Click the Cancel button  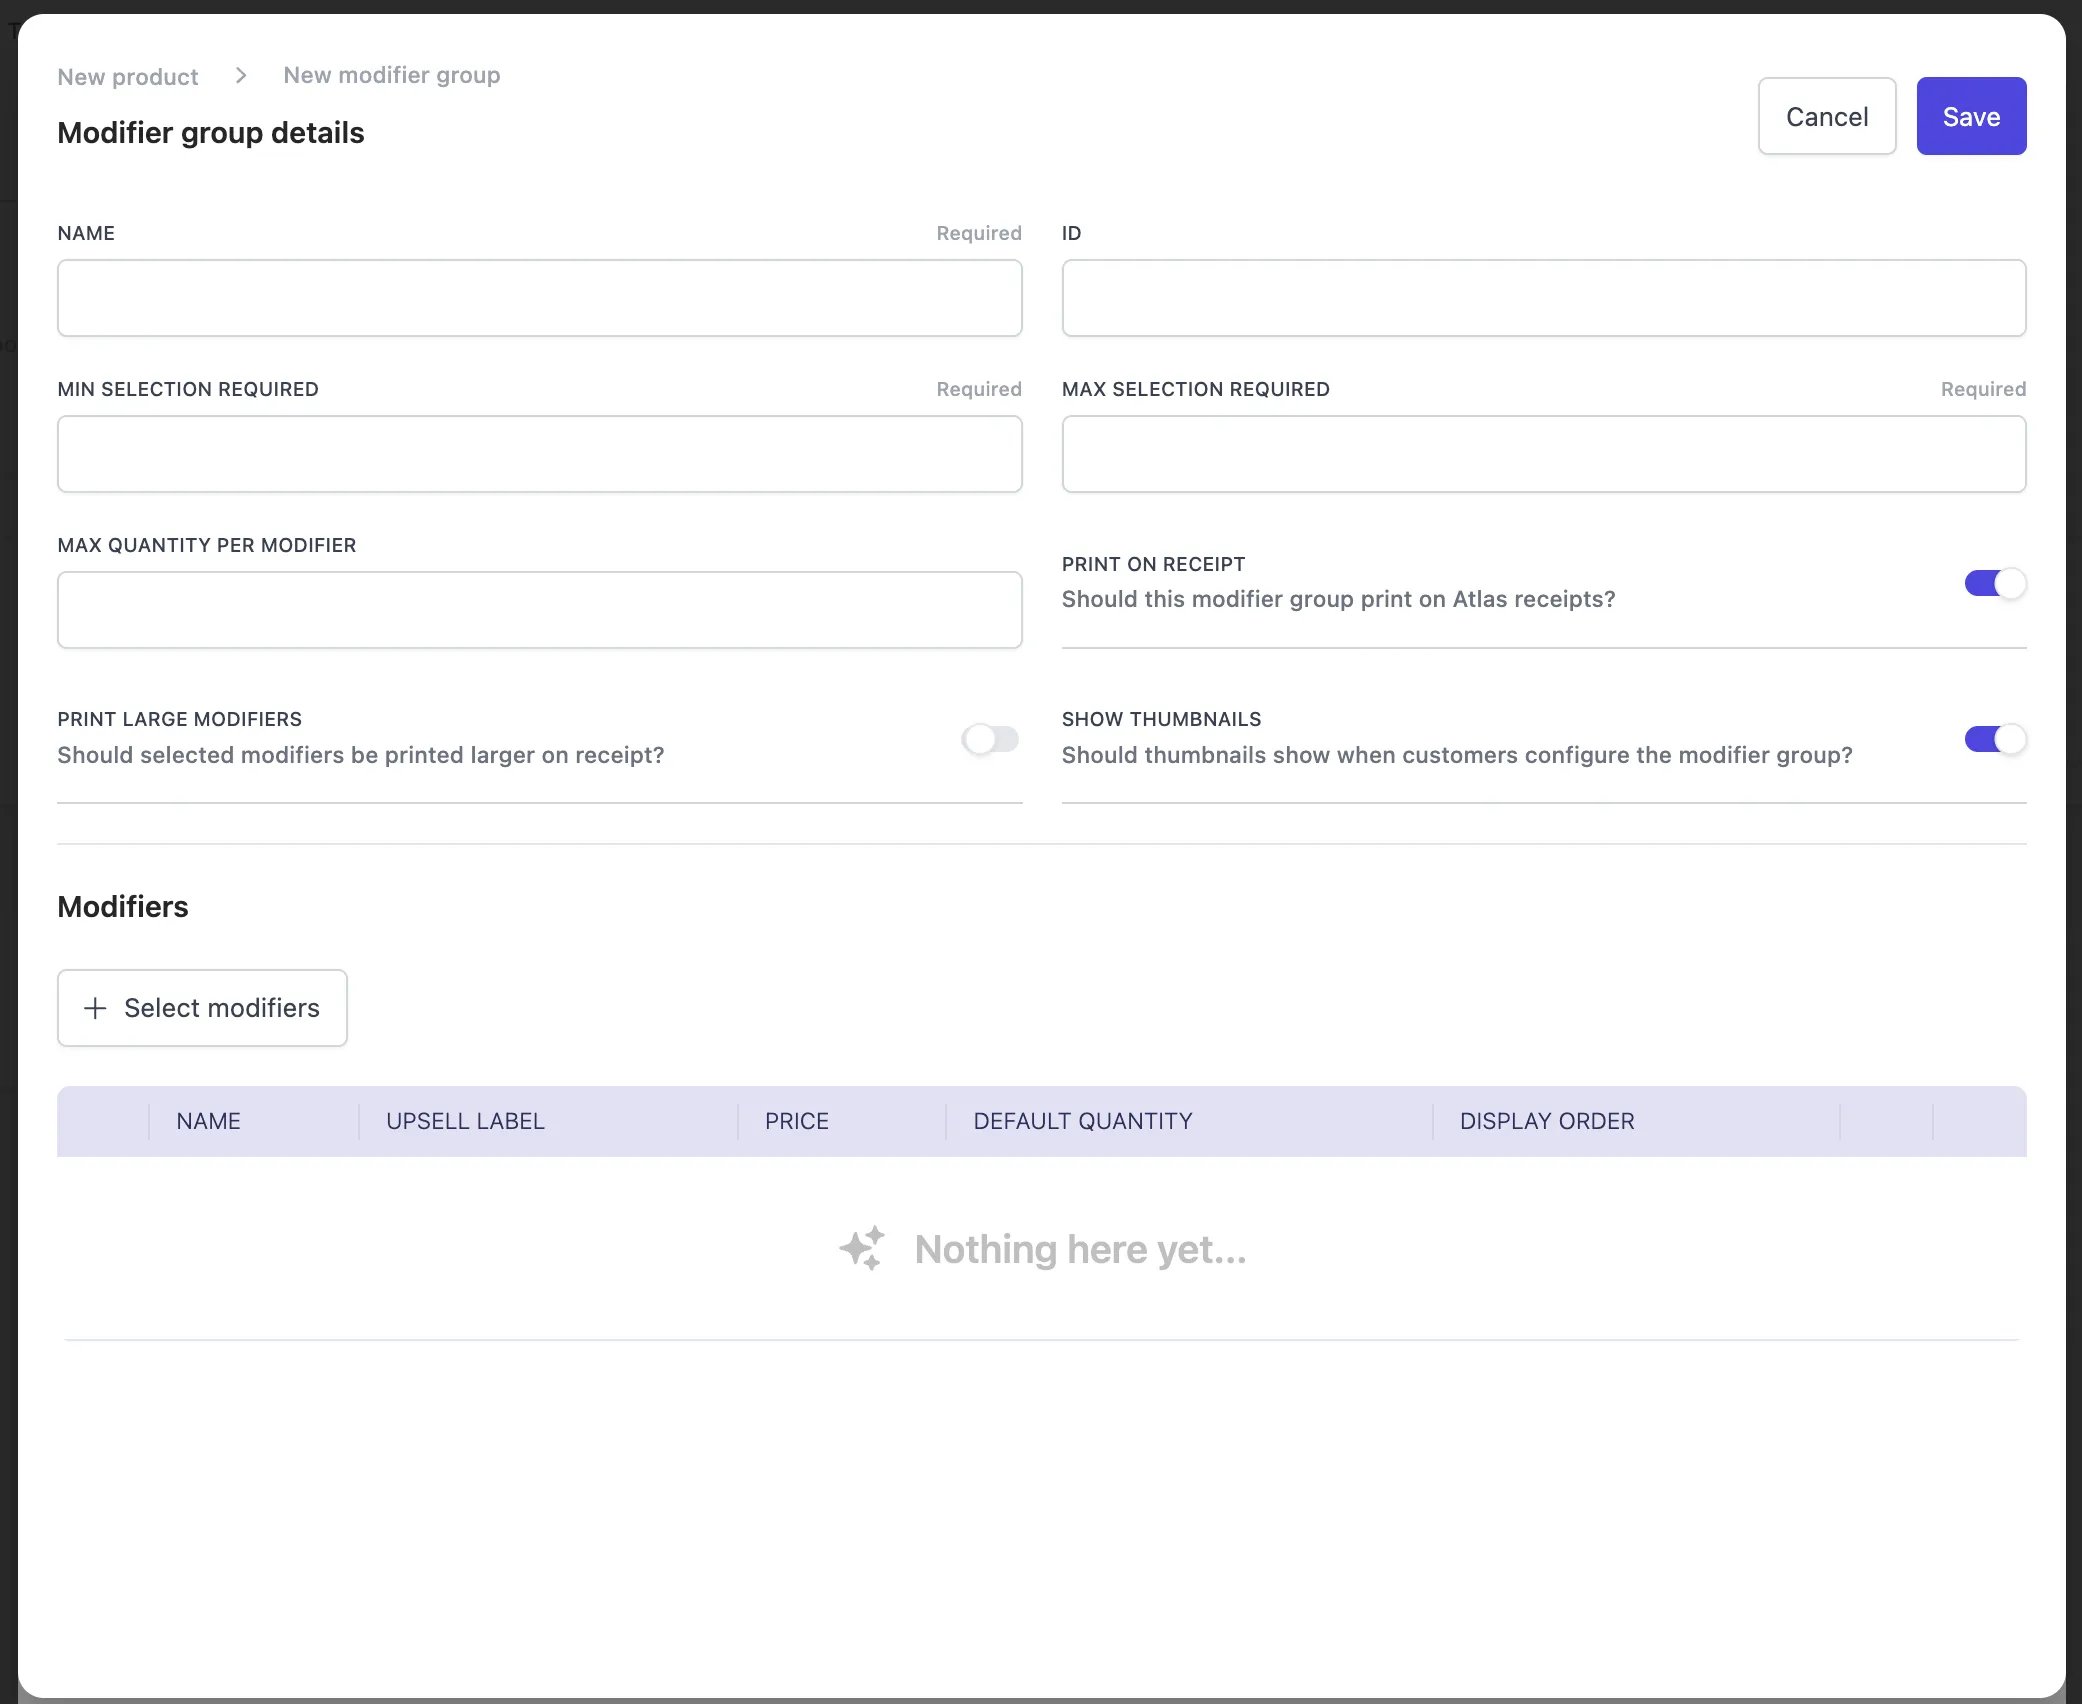point(1827,116)
